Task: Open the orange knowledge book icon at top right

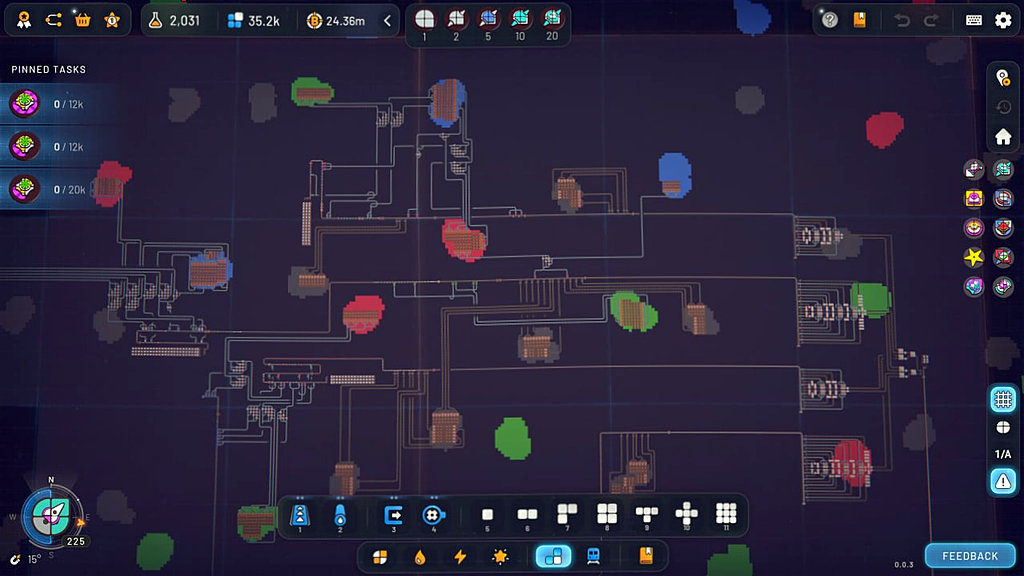Action: pos(859,20)
